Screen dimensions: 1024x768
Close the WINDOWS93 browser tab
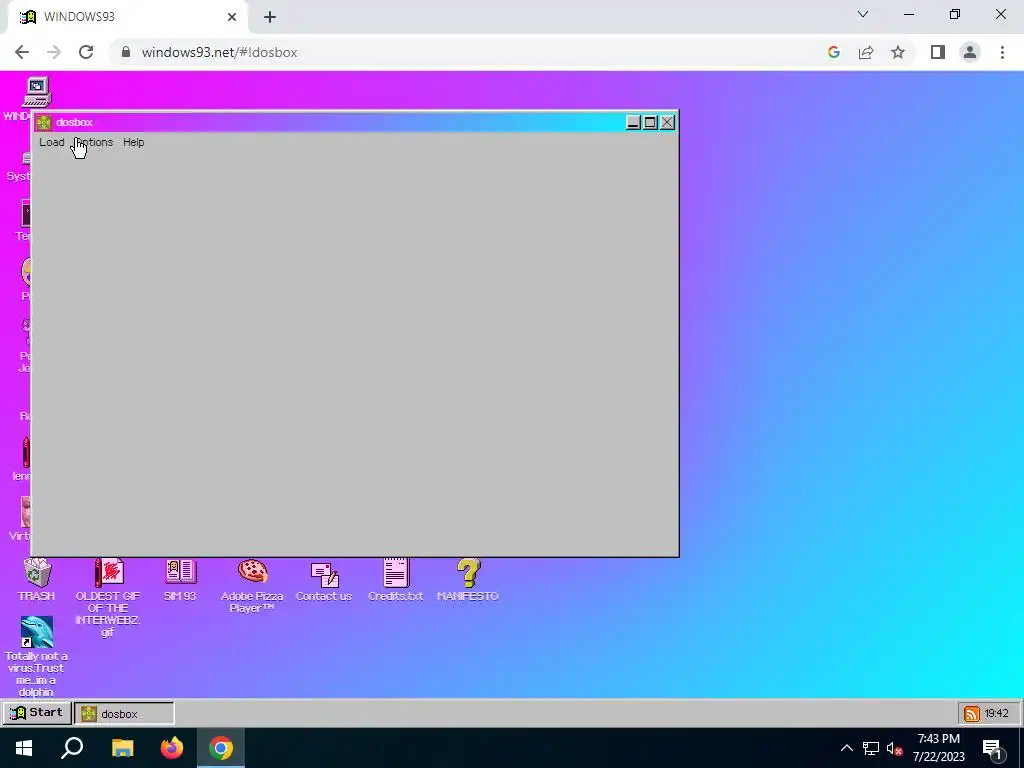pyautogui.click(x=232, y=17)
